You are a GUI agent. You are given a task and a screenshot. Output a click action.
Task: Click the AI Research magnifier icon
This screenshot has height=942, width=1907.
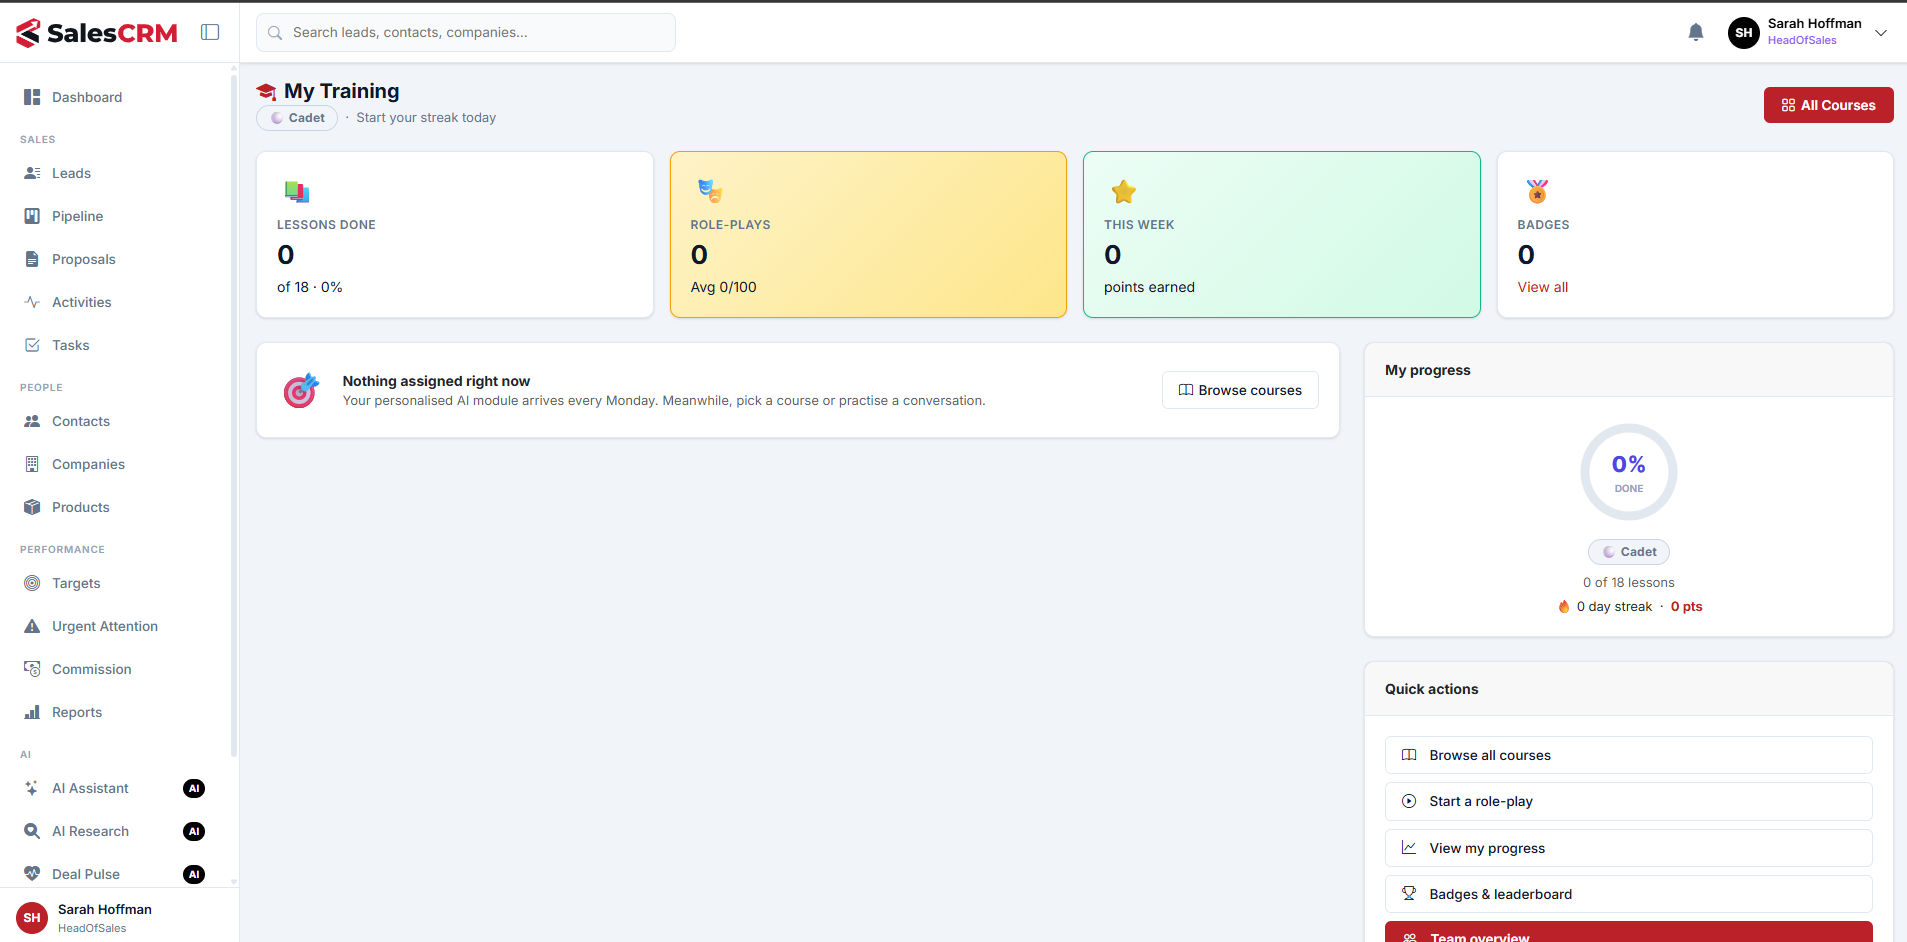point(32,831)
